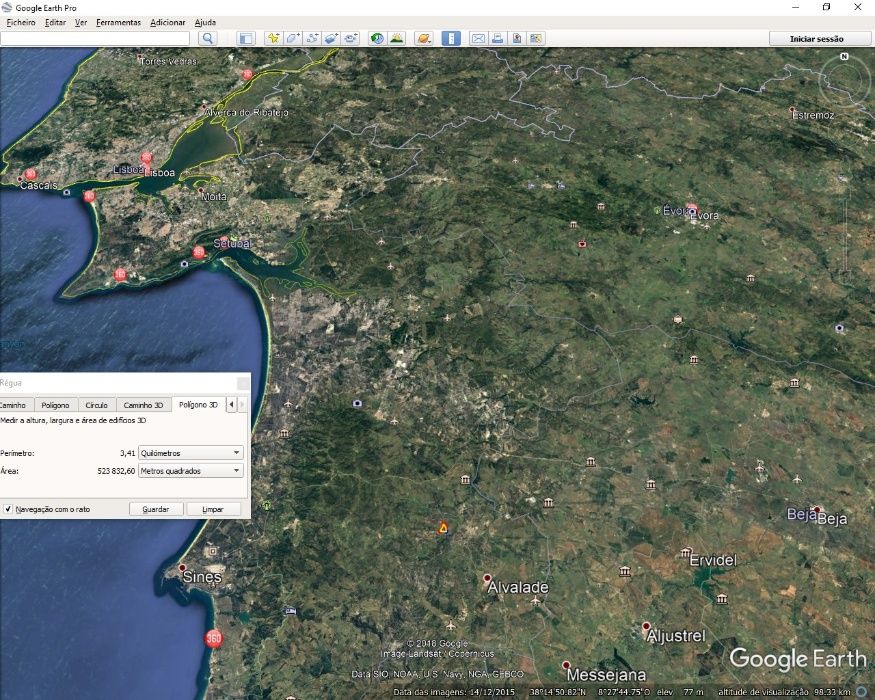Click the area value 523 832,60
This screenshot has width=875, height=700.
[116, 471]
